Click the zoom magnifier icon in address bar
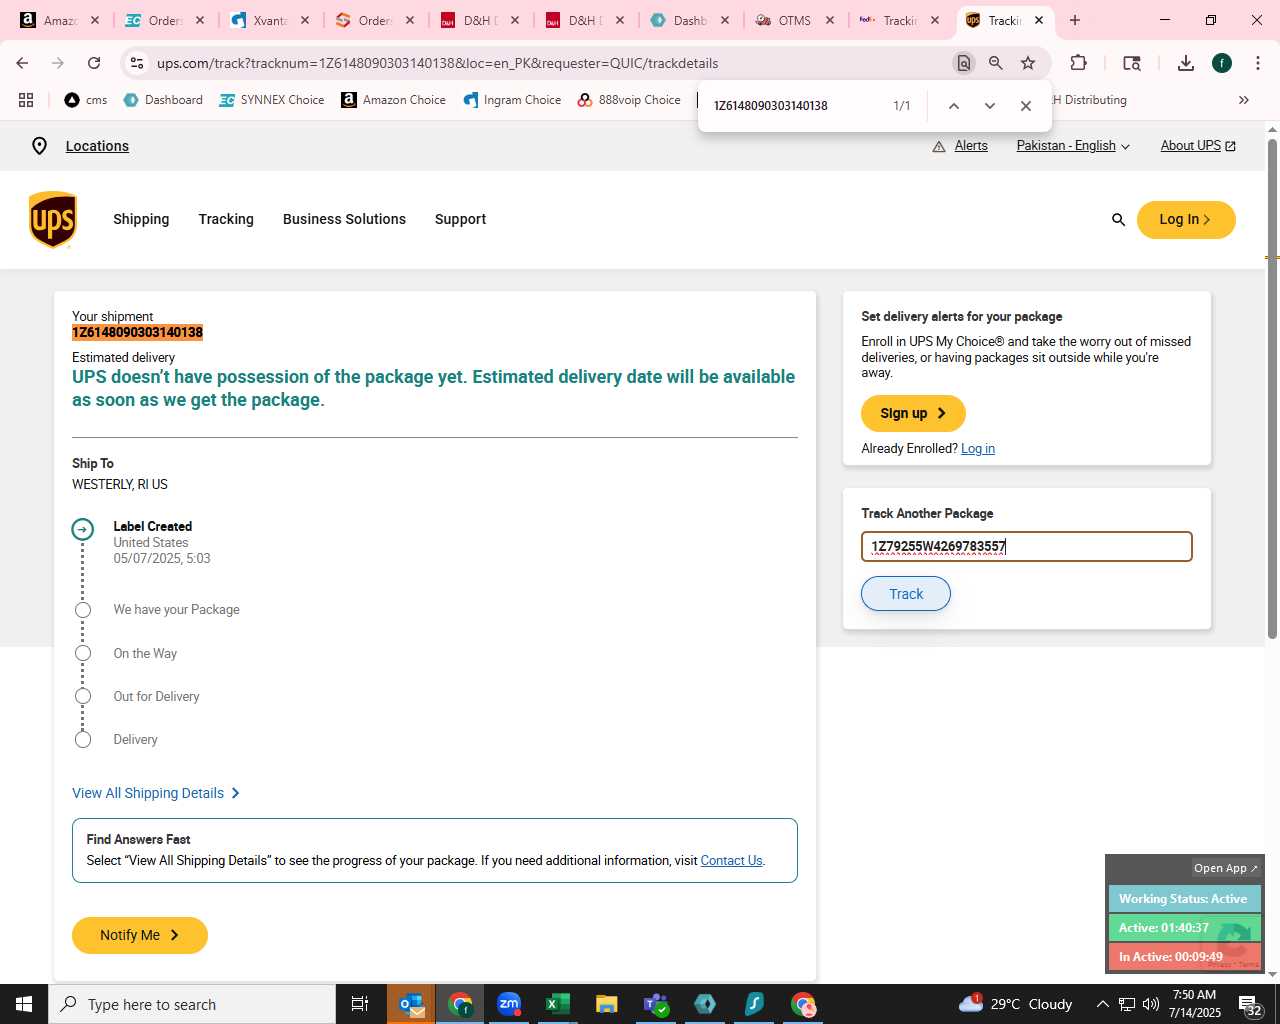 click(x=996, y=63)
